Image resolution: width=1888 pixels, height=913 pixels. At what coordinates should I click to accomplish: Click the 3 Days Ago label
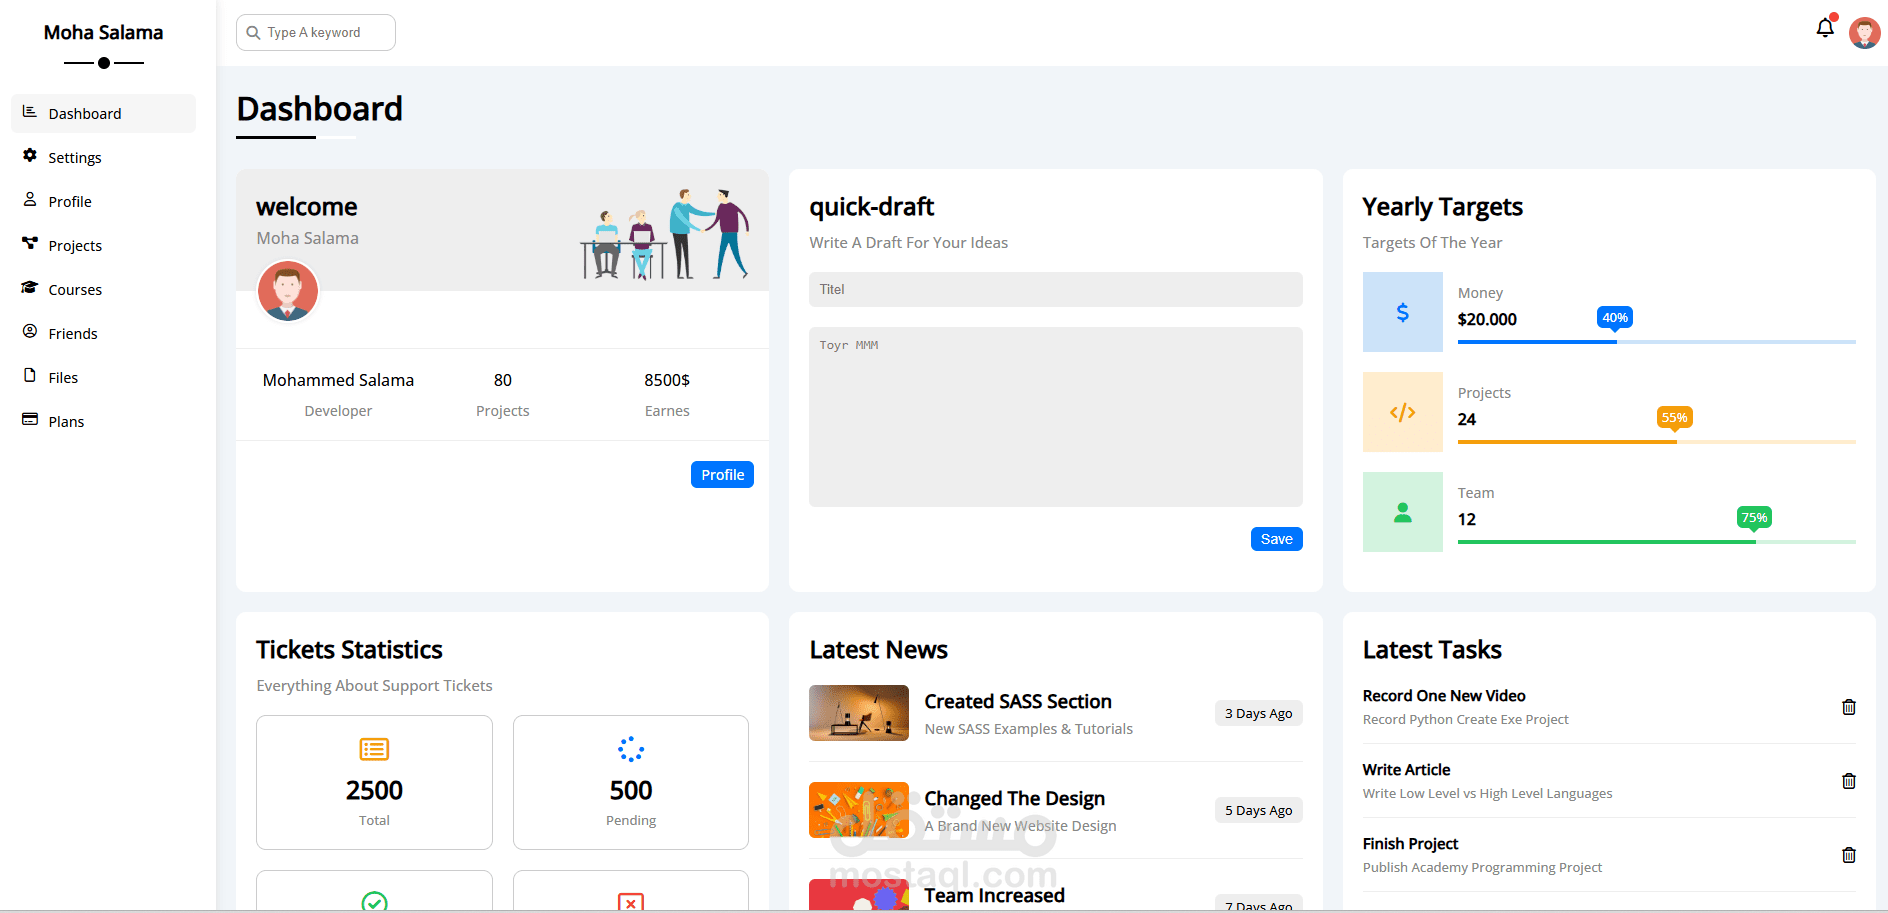[1258, 713]
